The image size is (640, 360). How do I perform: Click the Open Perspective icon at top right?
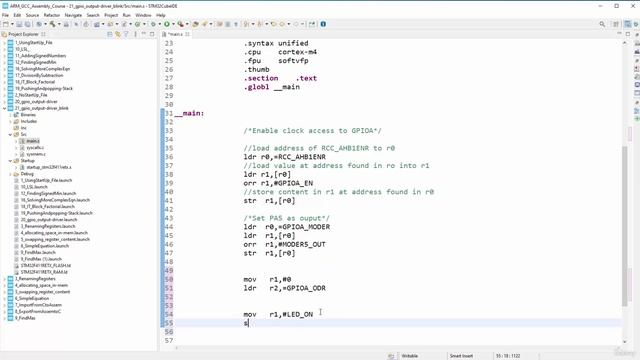point(616,24)
